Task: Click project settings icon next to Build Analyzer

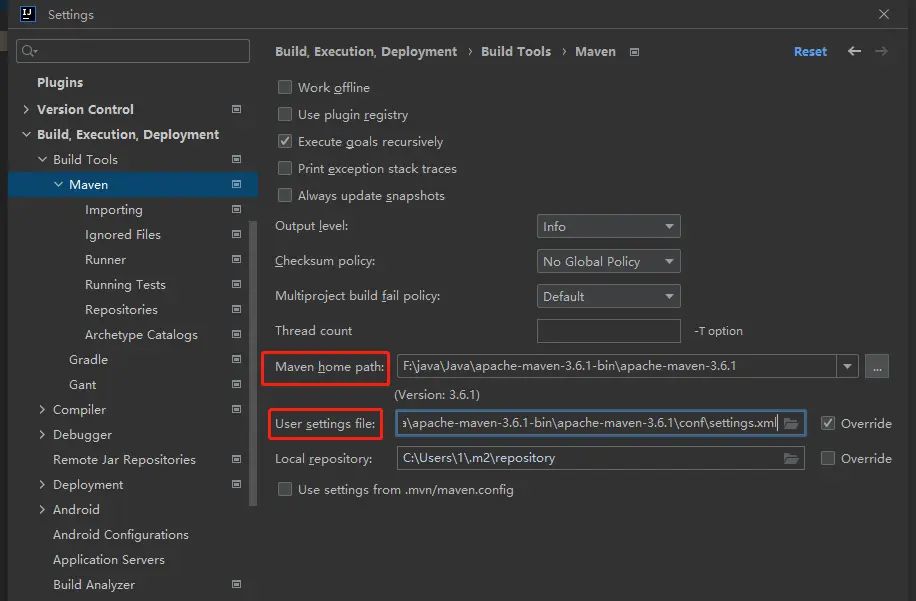Action: (237, 585)
